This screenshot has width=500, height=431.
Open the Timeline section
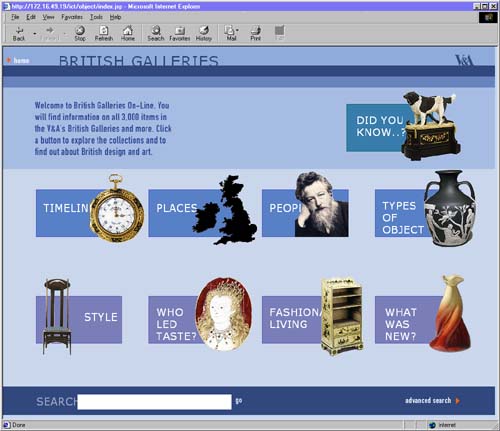[64, 213]
